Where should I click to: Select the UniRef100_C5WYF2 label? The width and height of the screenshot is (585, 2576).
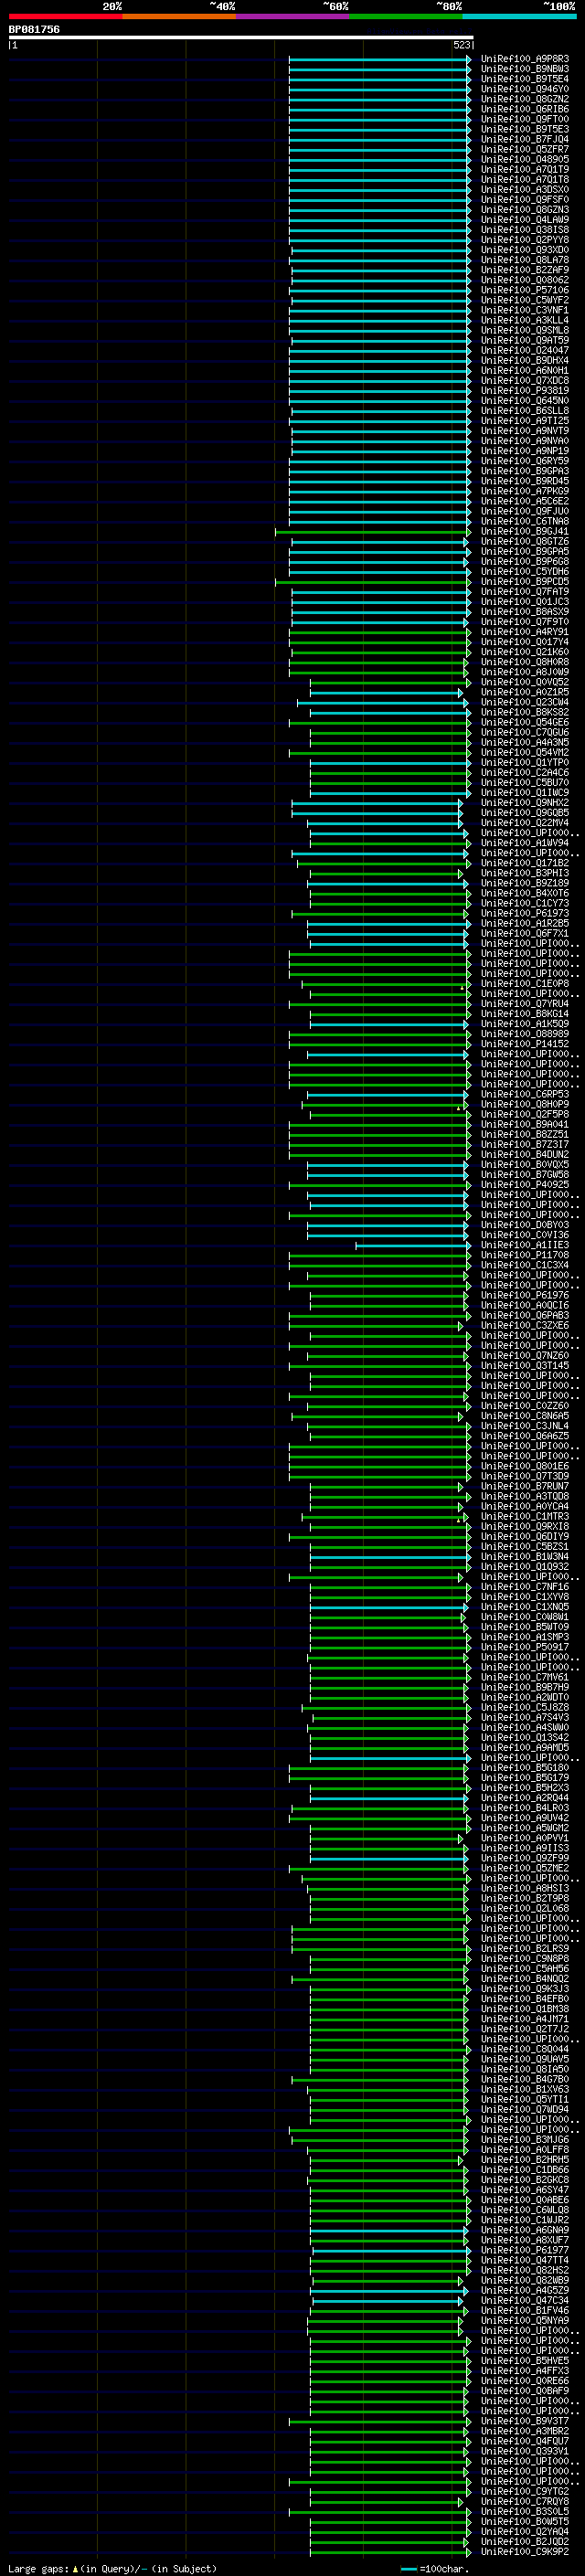tap(525, 300)
